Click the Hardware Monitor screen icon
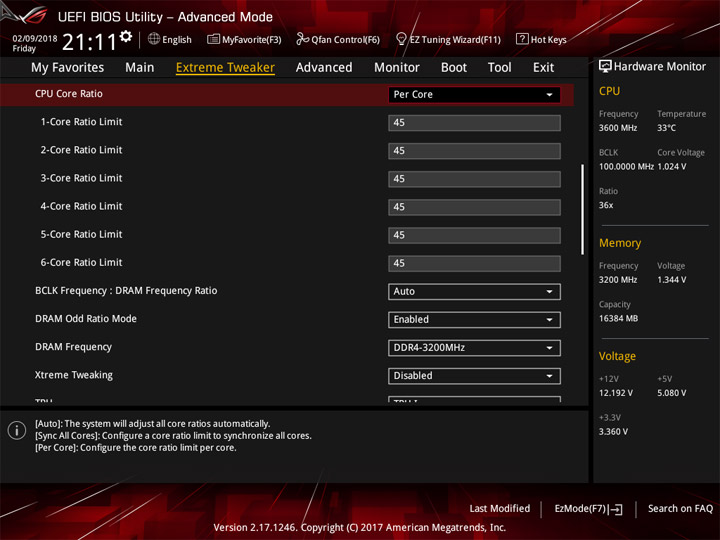Image resolution: width=720 pixels, height=540 pixels. [605, 66]
